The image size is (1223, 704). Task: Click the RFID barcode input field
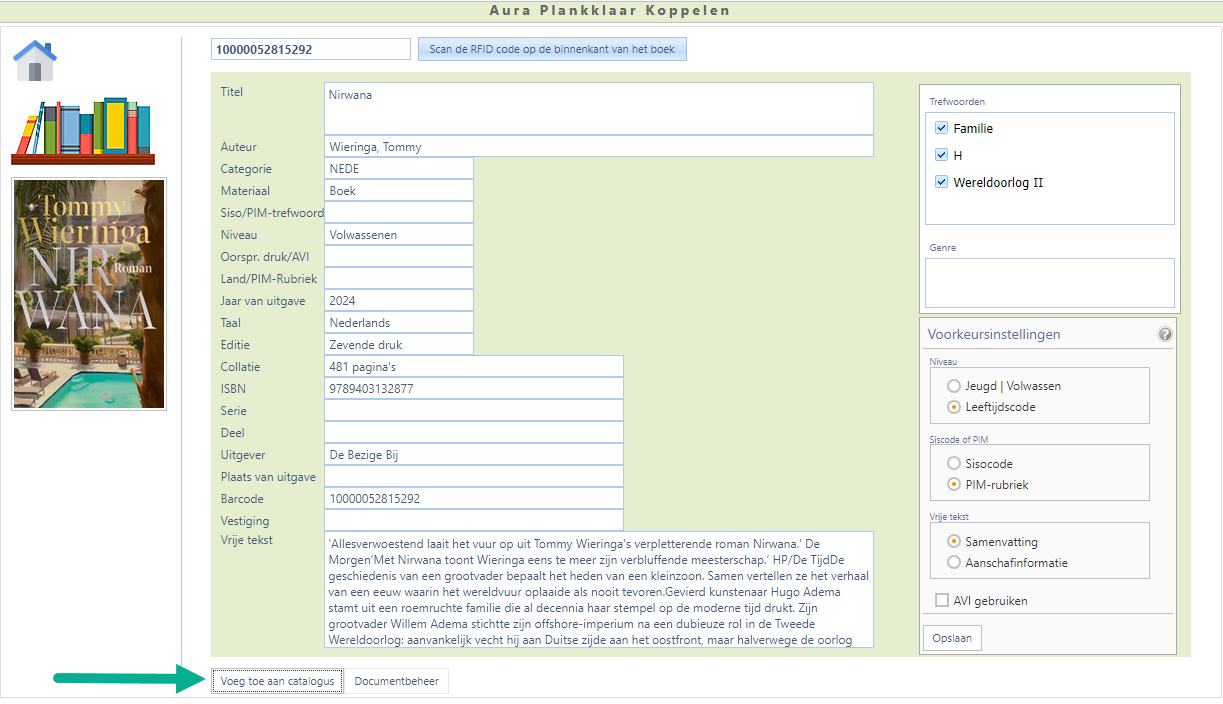coord(310,49)
